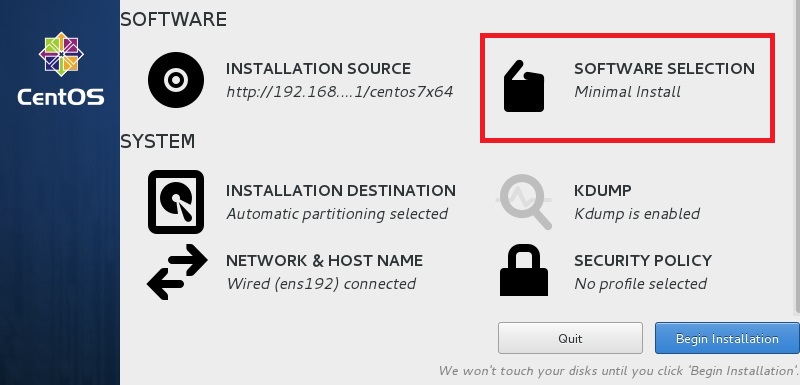Click the Quit button
The height and width of the screenshot is (385, 800).
570,338
